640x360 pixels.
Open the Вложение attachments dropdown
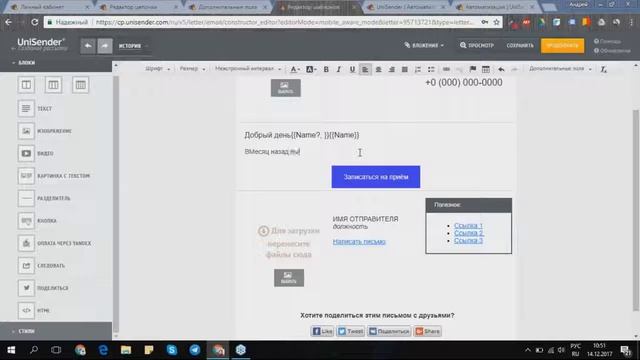point(424,45)
